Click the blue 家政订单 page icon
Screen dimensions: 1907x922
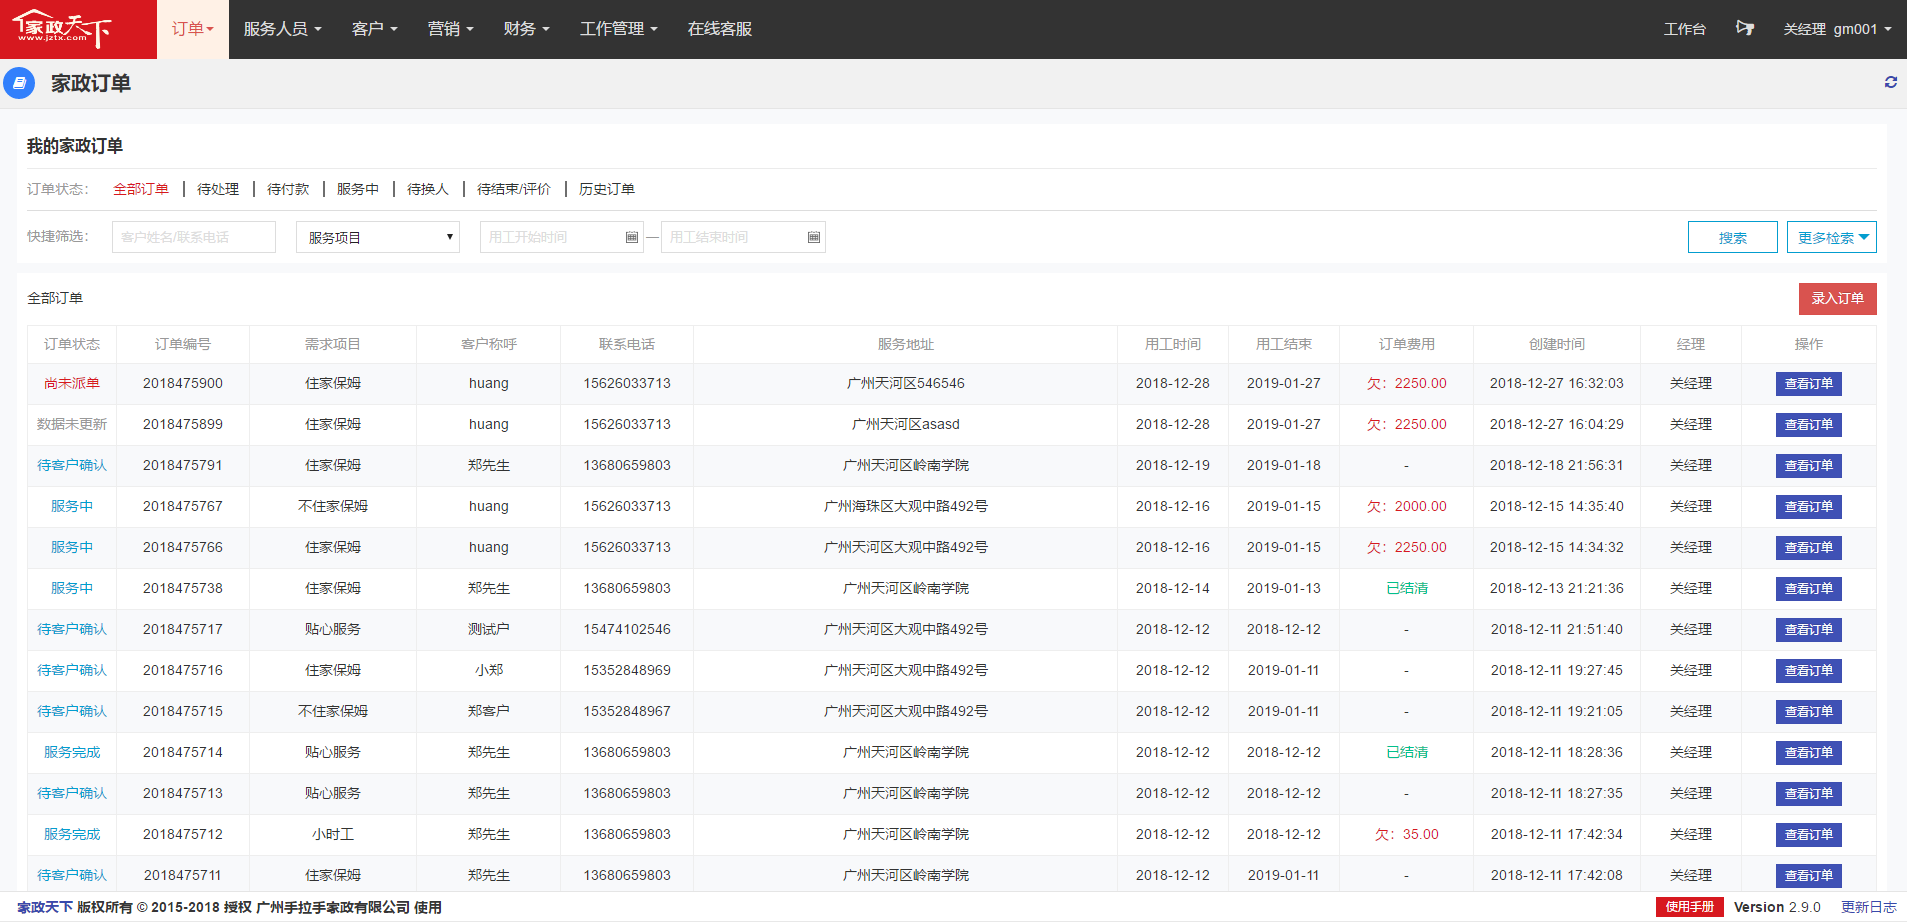pos(19,83)
